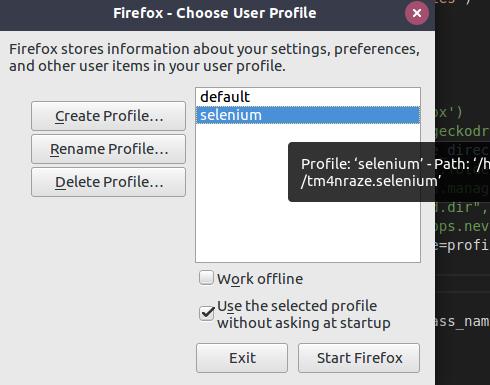Viewport: 490px width, 385px height.
Task: Enable the Work offline checkbox
Action: 206,278
